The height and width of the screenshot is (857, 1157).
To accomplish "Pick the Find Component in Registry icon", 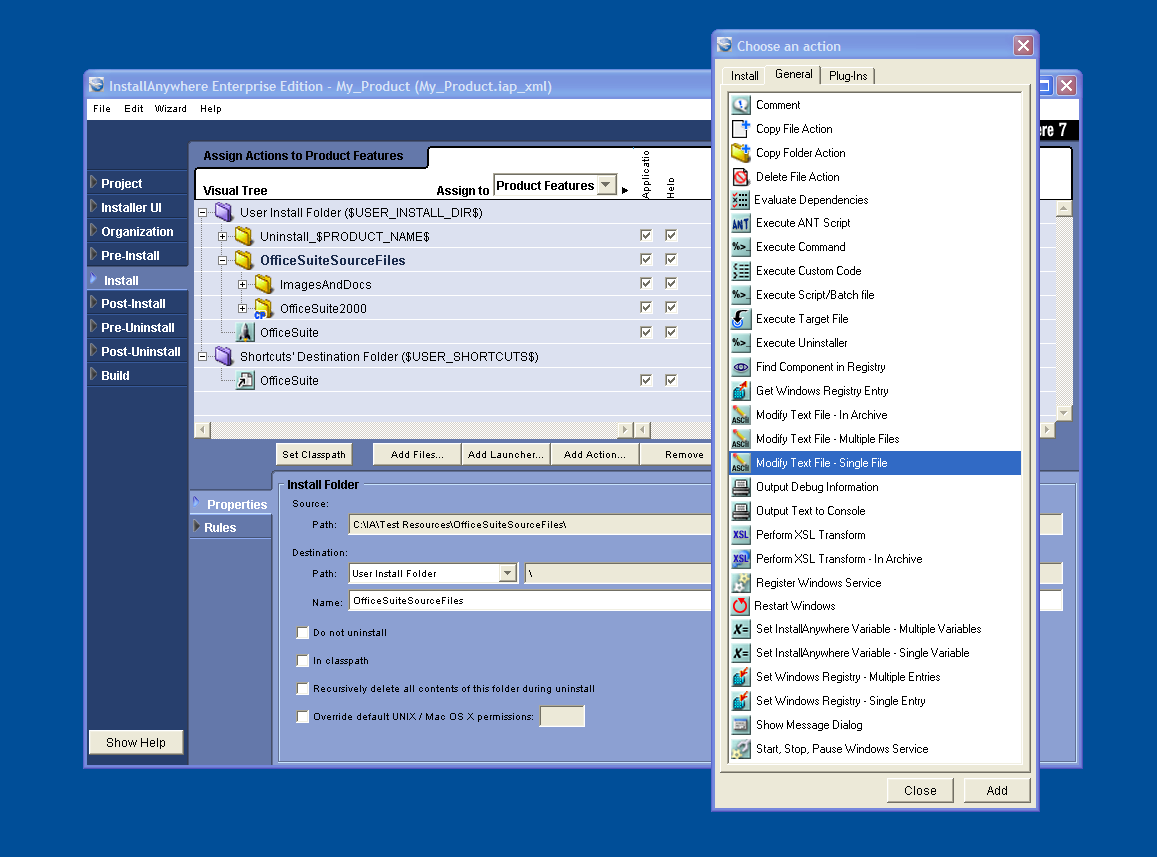I will pos(740,367).
